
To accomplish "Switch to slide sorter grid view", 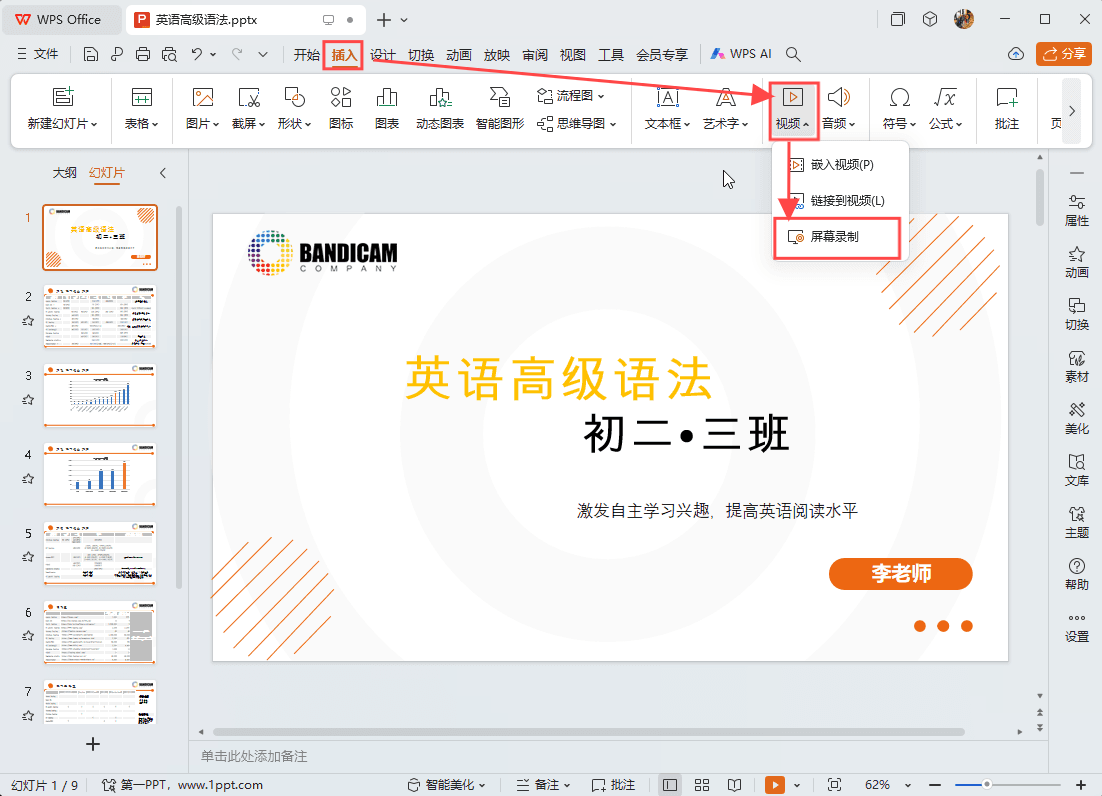I will coord(702,784).
